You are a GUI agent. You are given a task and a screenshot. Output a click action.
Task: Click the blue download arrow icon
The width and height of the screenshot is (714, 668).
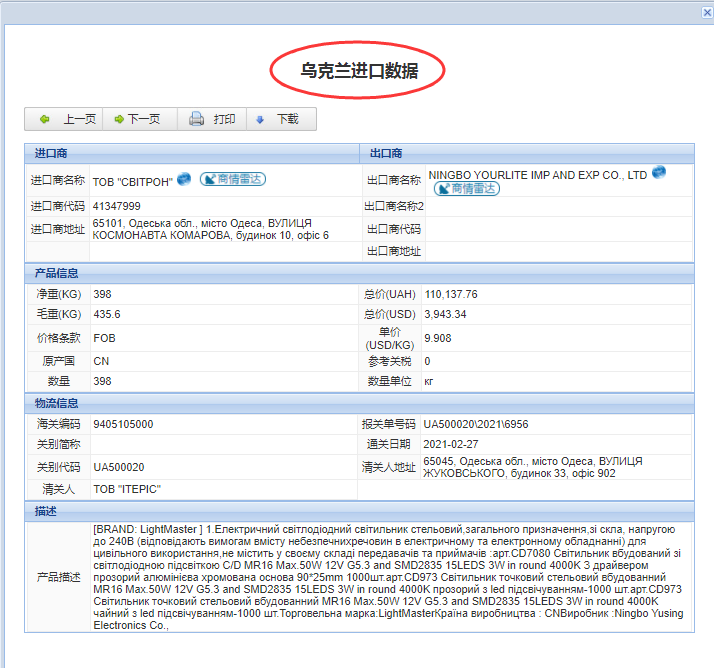(261, 119)
